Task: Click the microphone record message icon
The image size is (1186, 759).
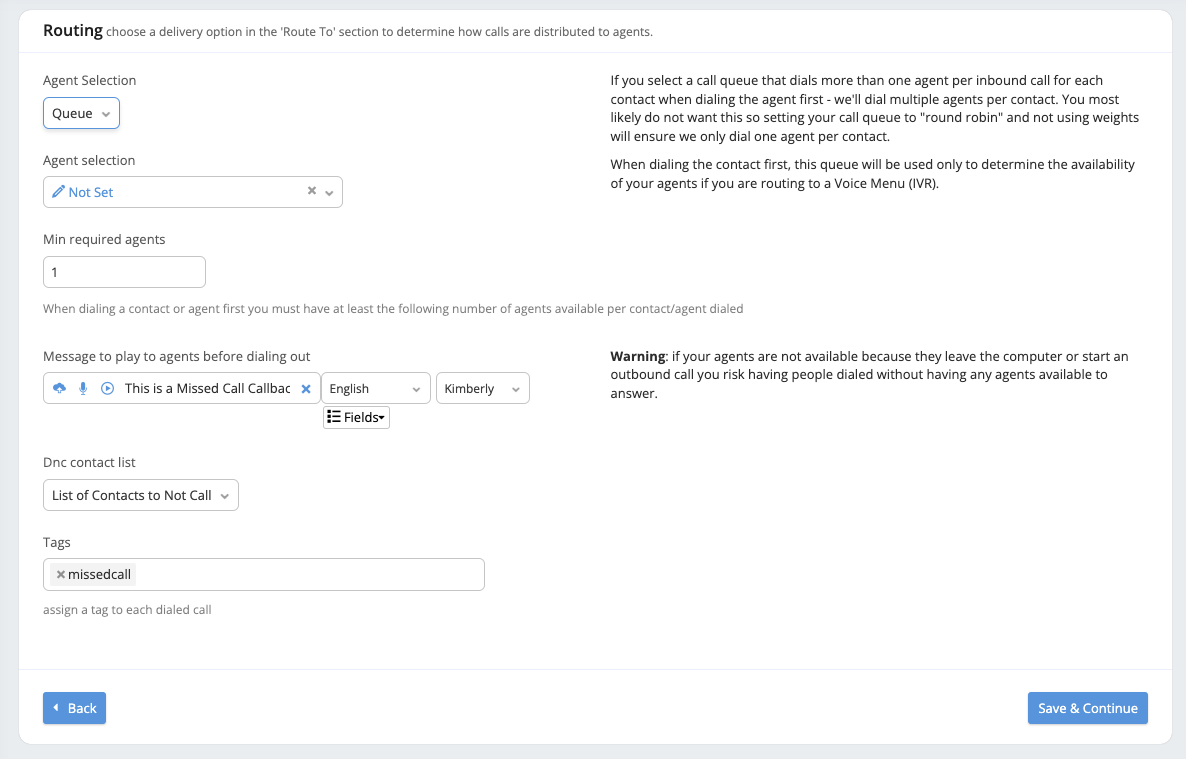Action: click(x=83, y=388)
